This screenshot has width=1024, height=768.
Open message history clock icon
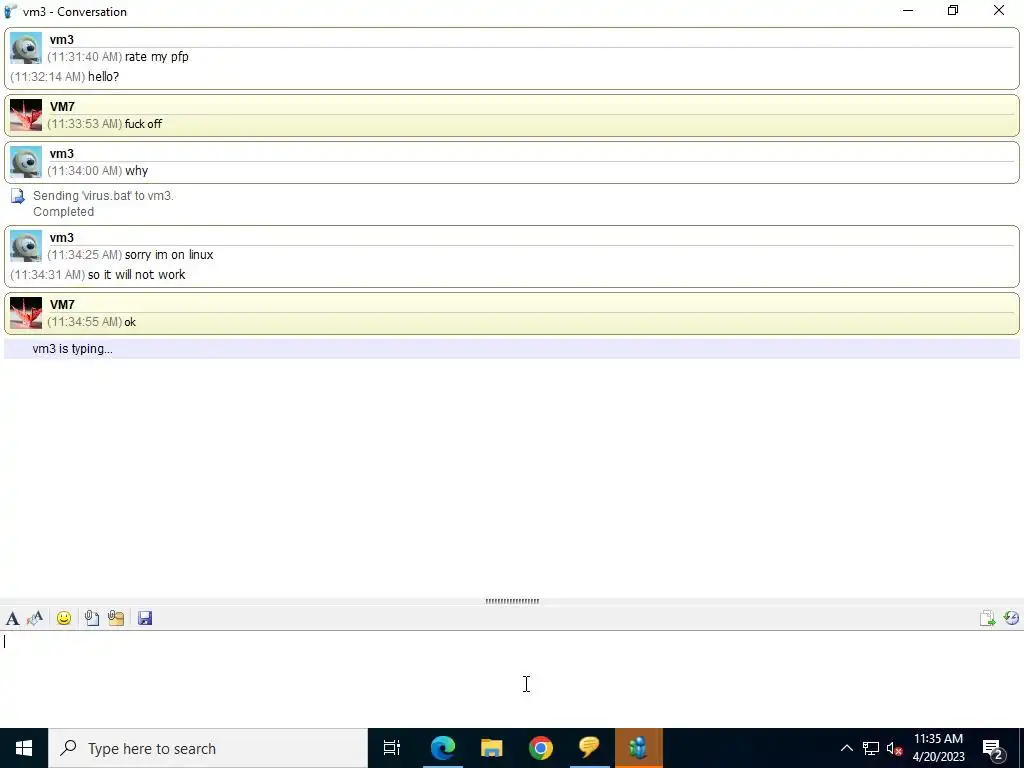(1012, 618)
